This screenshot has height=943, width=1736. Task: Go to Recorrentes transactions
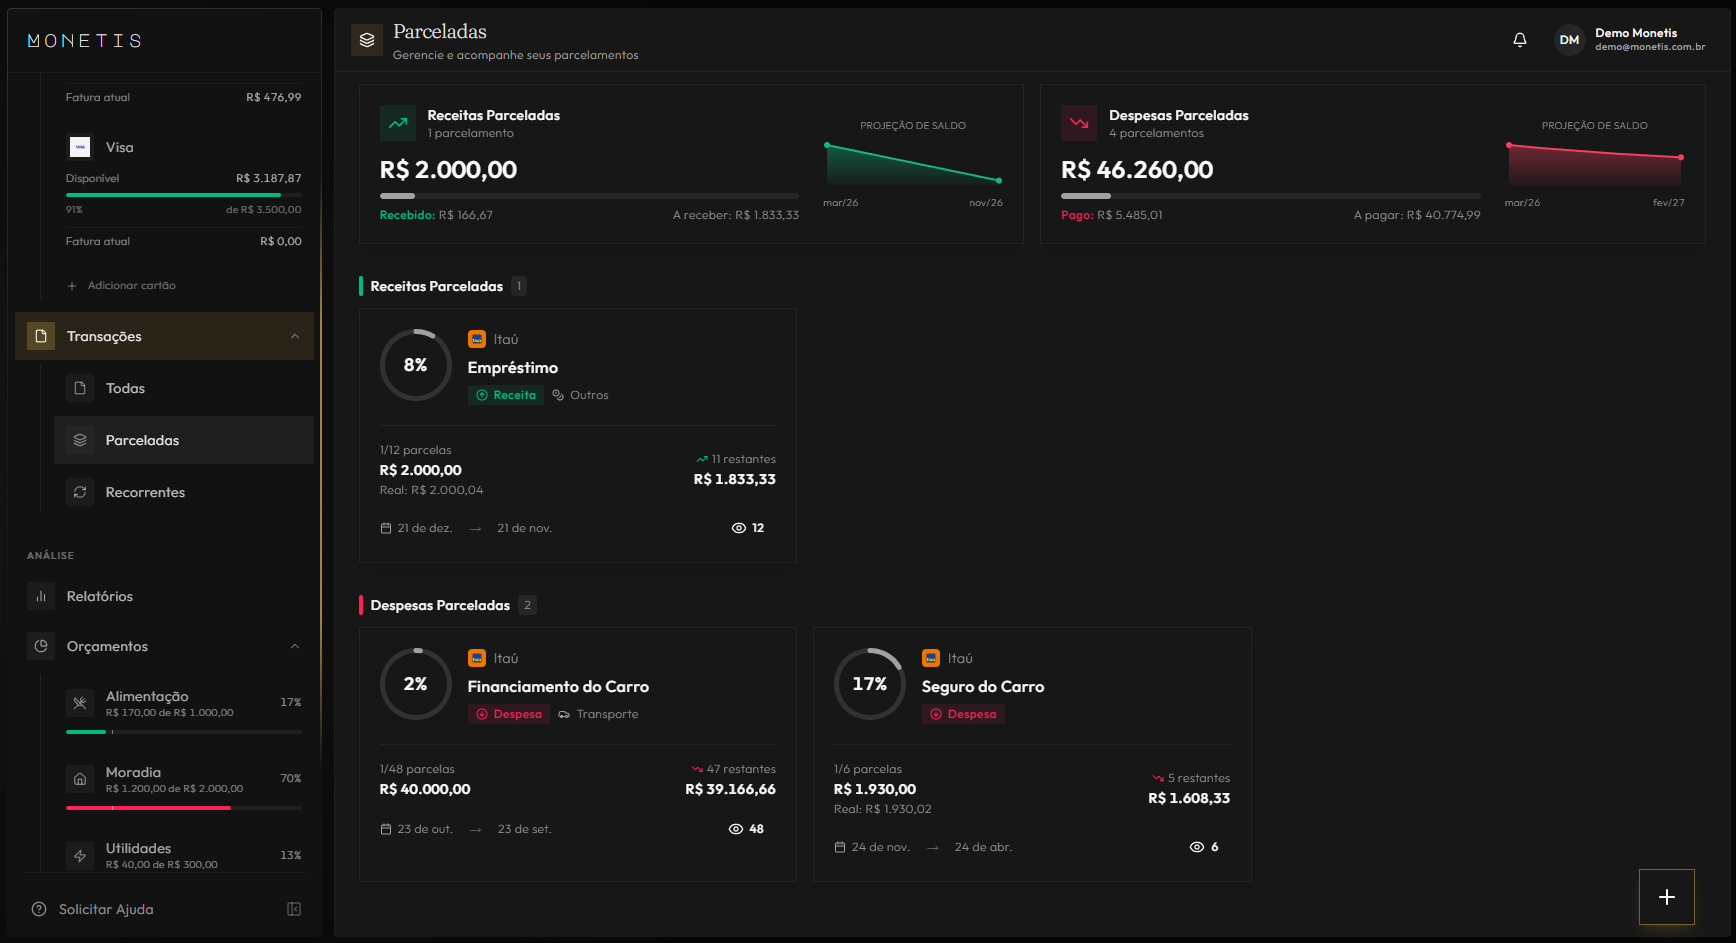pyautogui.click(x=145, y=492)
